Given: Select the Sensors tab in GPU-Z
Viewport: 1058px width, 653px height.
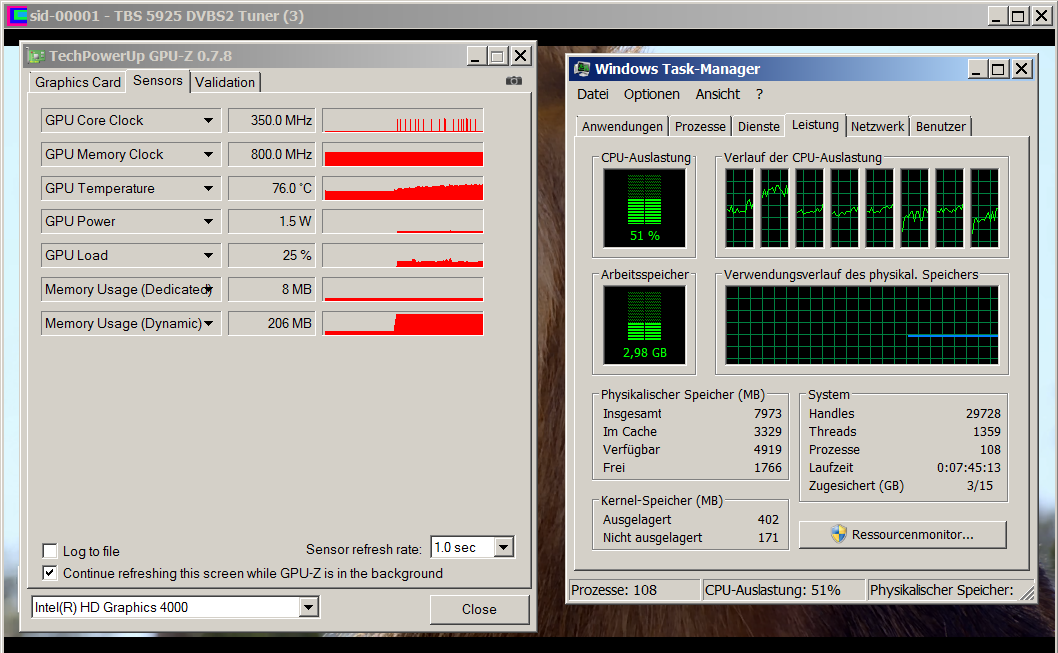Looking at the screenshot, I should (158, 80).
